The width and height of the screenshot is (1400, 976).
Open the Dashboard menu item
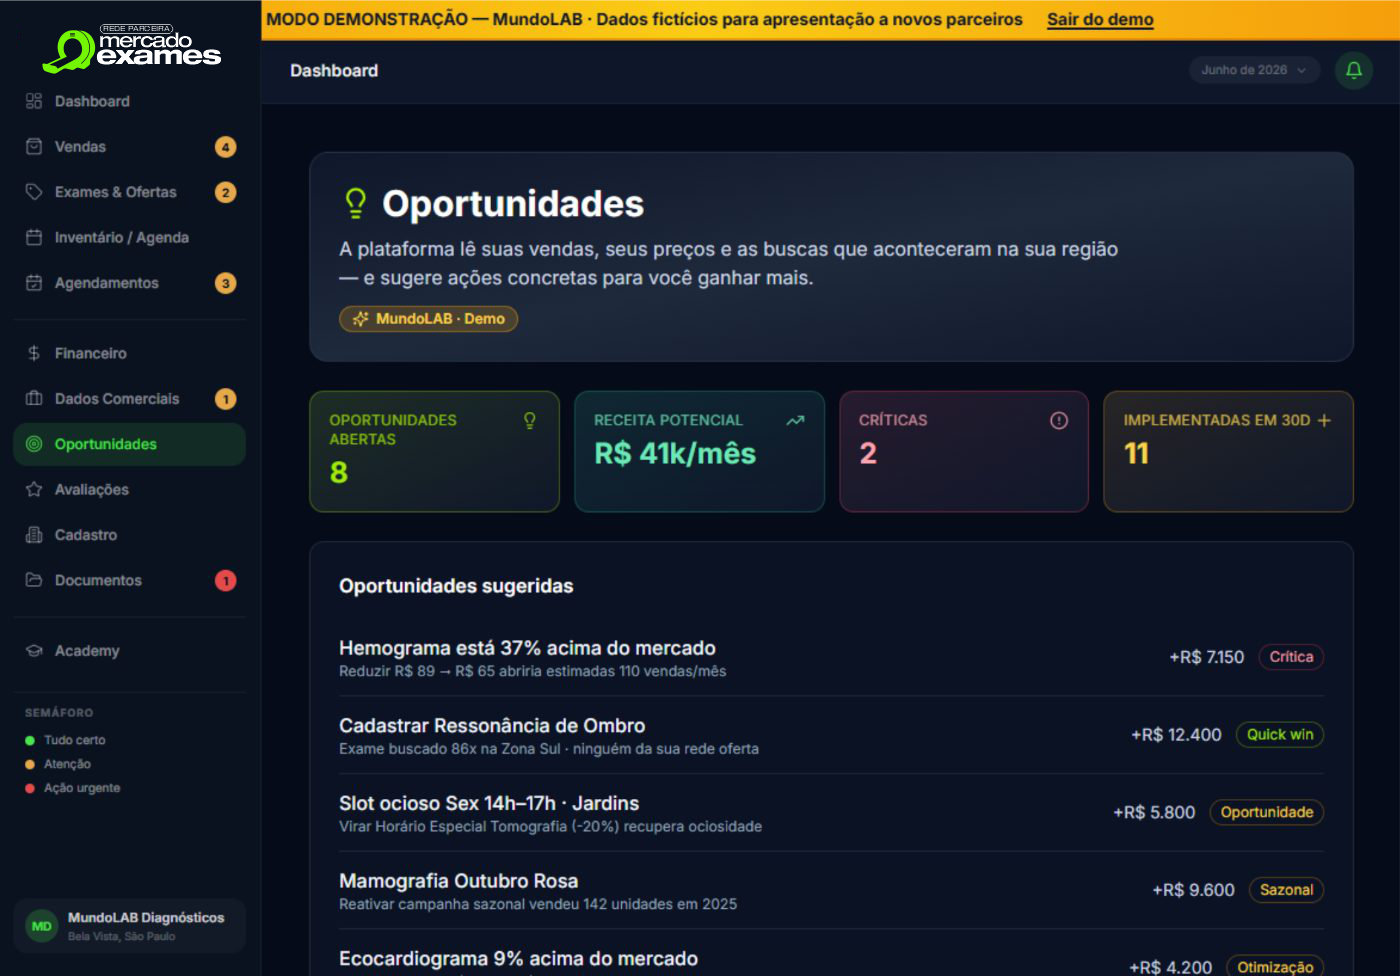click(x=129, y=101)
